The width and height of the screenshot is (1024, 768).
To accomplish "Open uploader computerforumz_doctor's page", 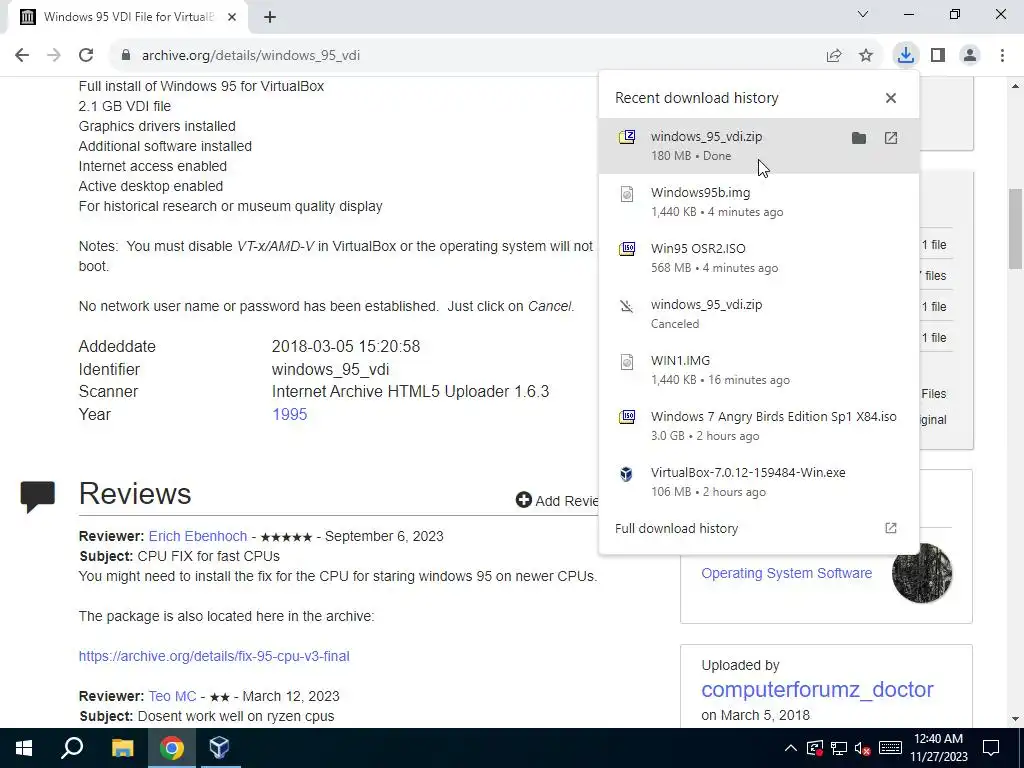I will [817, 690].
